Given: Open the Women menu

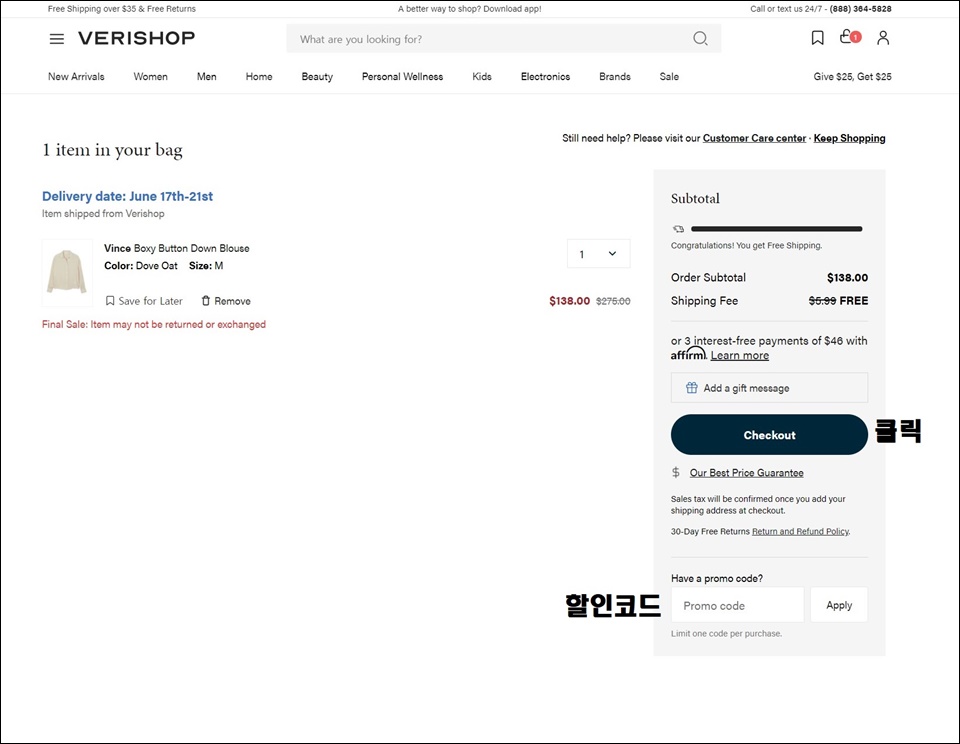Looking at the screenshot, I should pyautogui.click(x=150, y=77).
